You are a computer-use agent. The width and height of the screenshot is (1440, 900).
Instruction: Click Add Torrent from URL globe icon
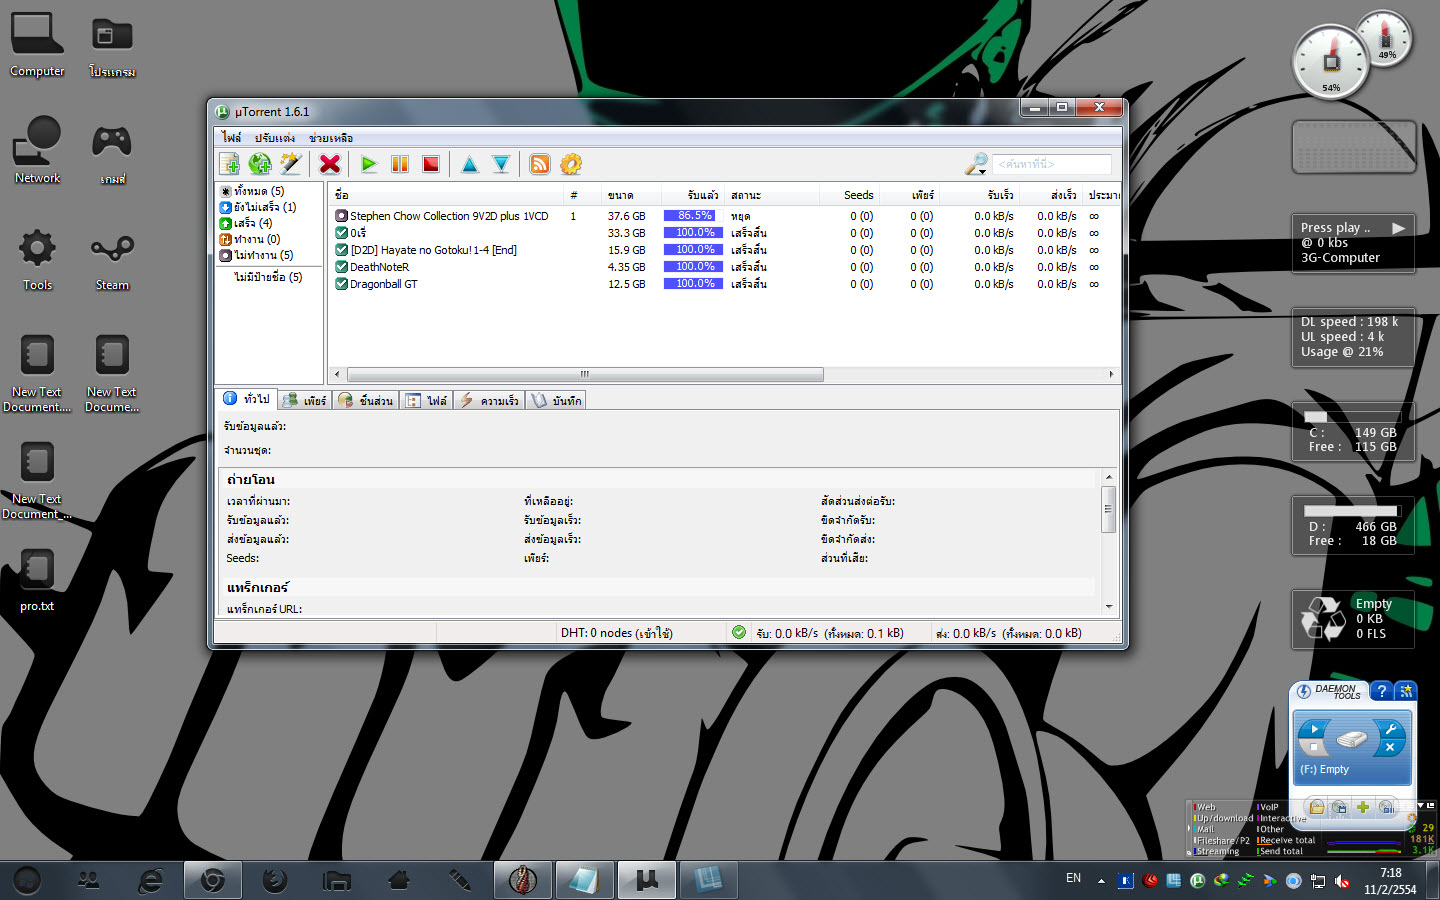coord(260,164)
